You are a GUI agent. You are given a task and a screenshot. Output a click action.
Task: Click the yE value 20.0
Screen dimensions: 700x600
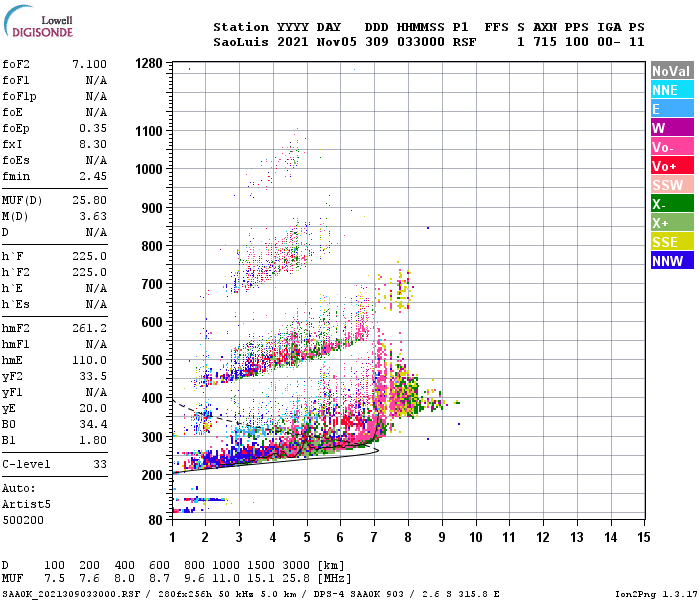[93, 408]
